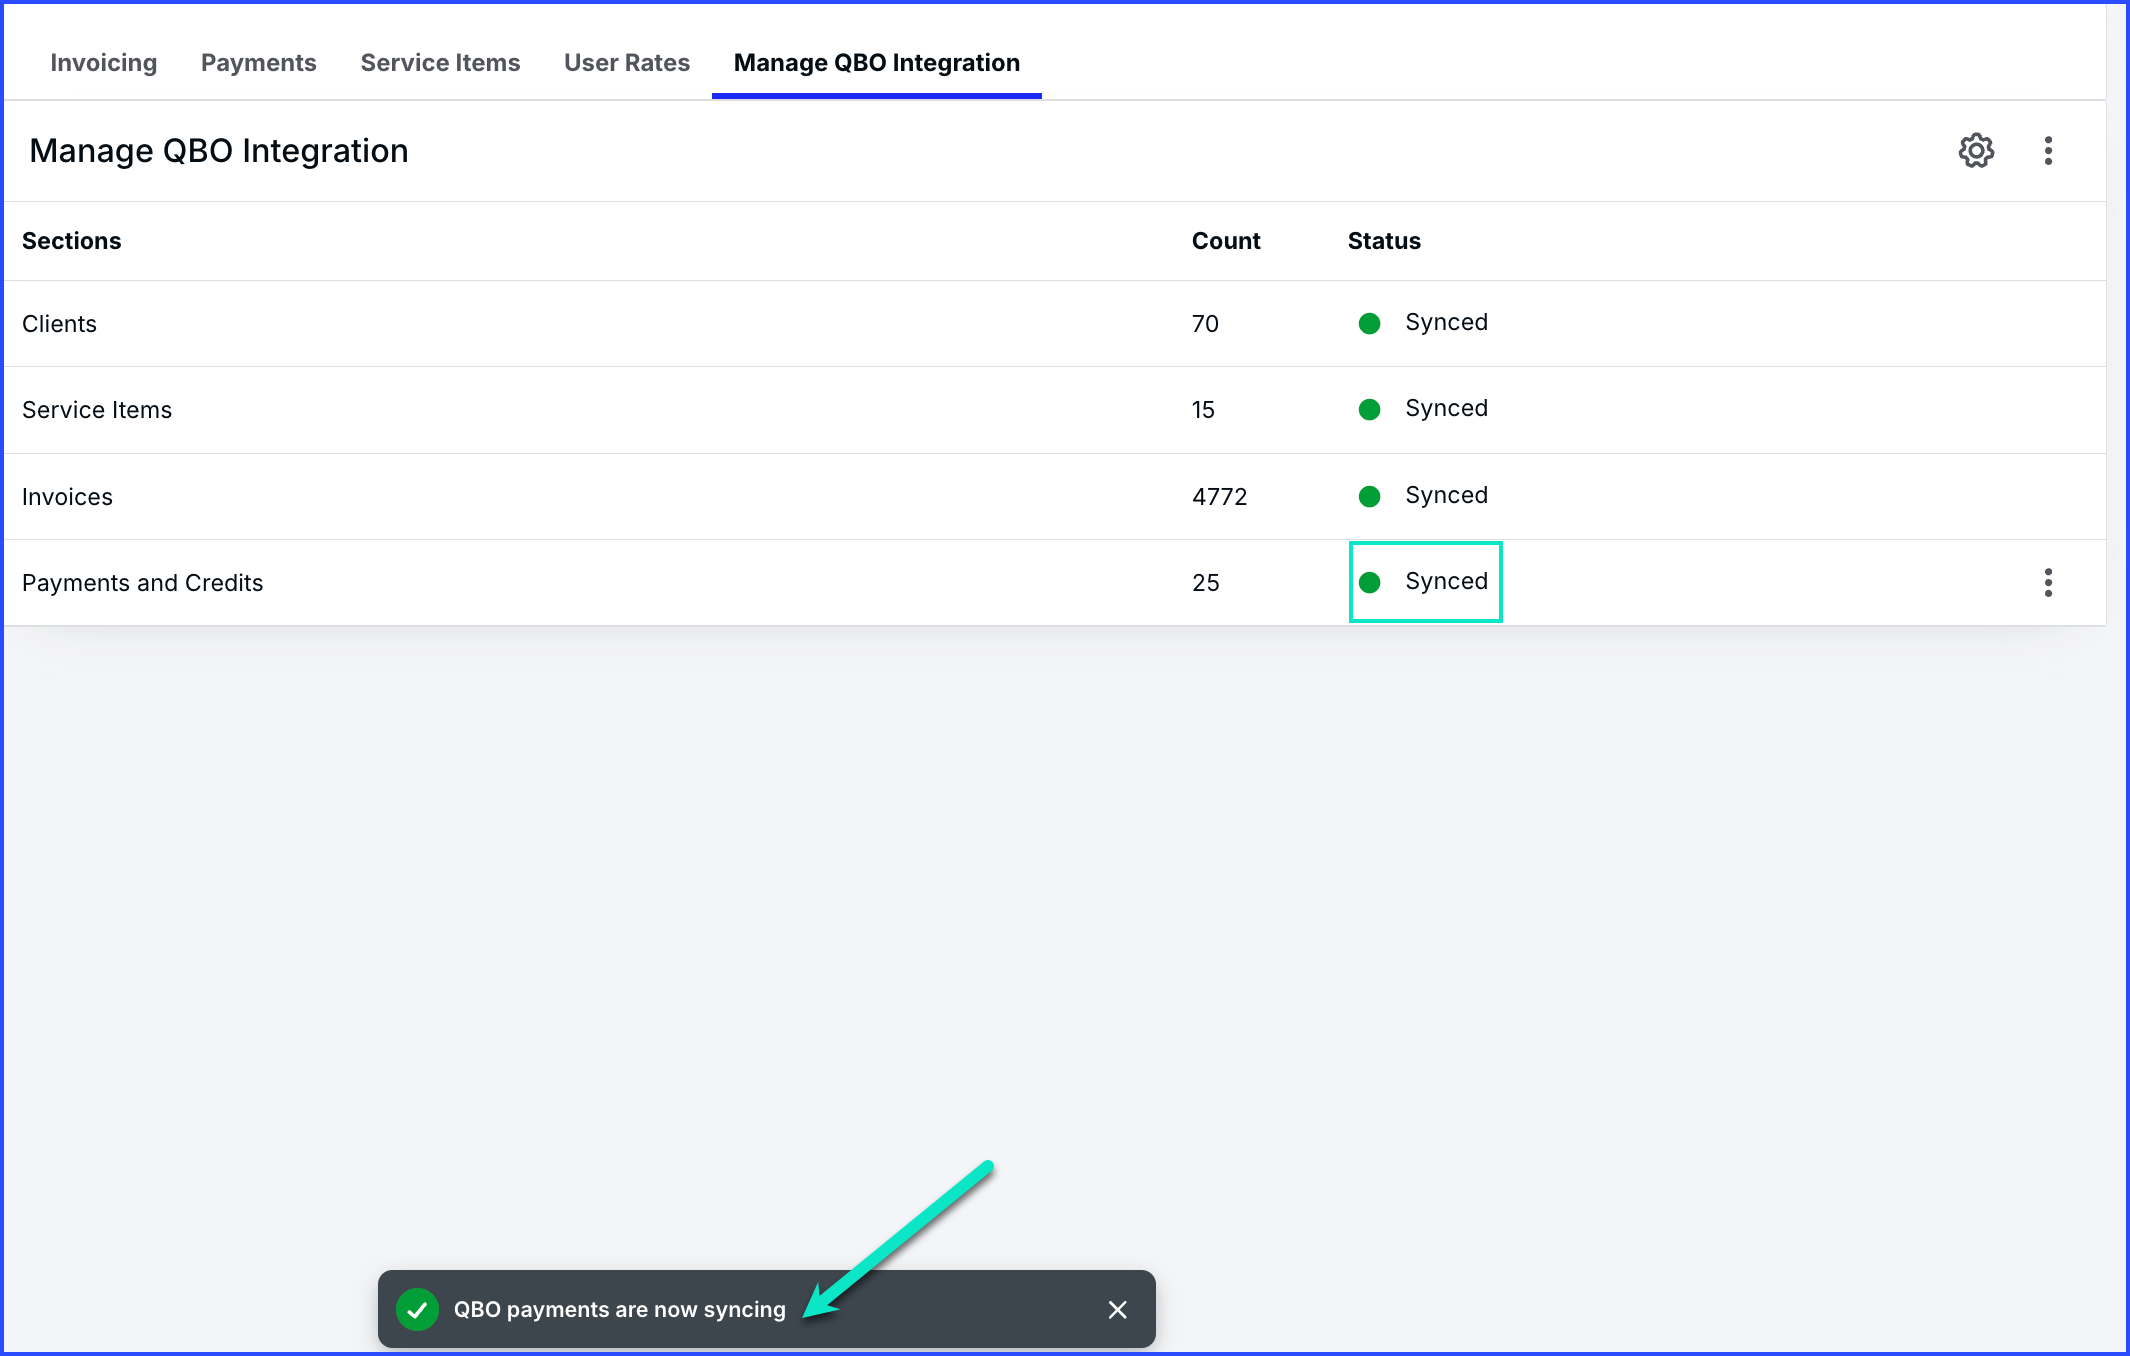Open the page header three-dot menu
This screenshot has height=1356, width=2130.
pos(2048,151)
